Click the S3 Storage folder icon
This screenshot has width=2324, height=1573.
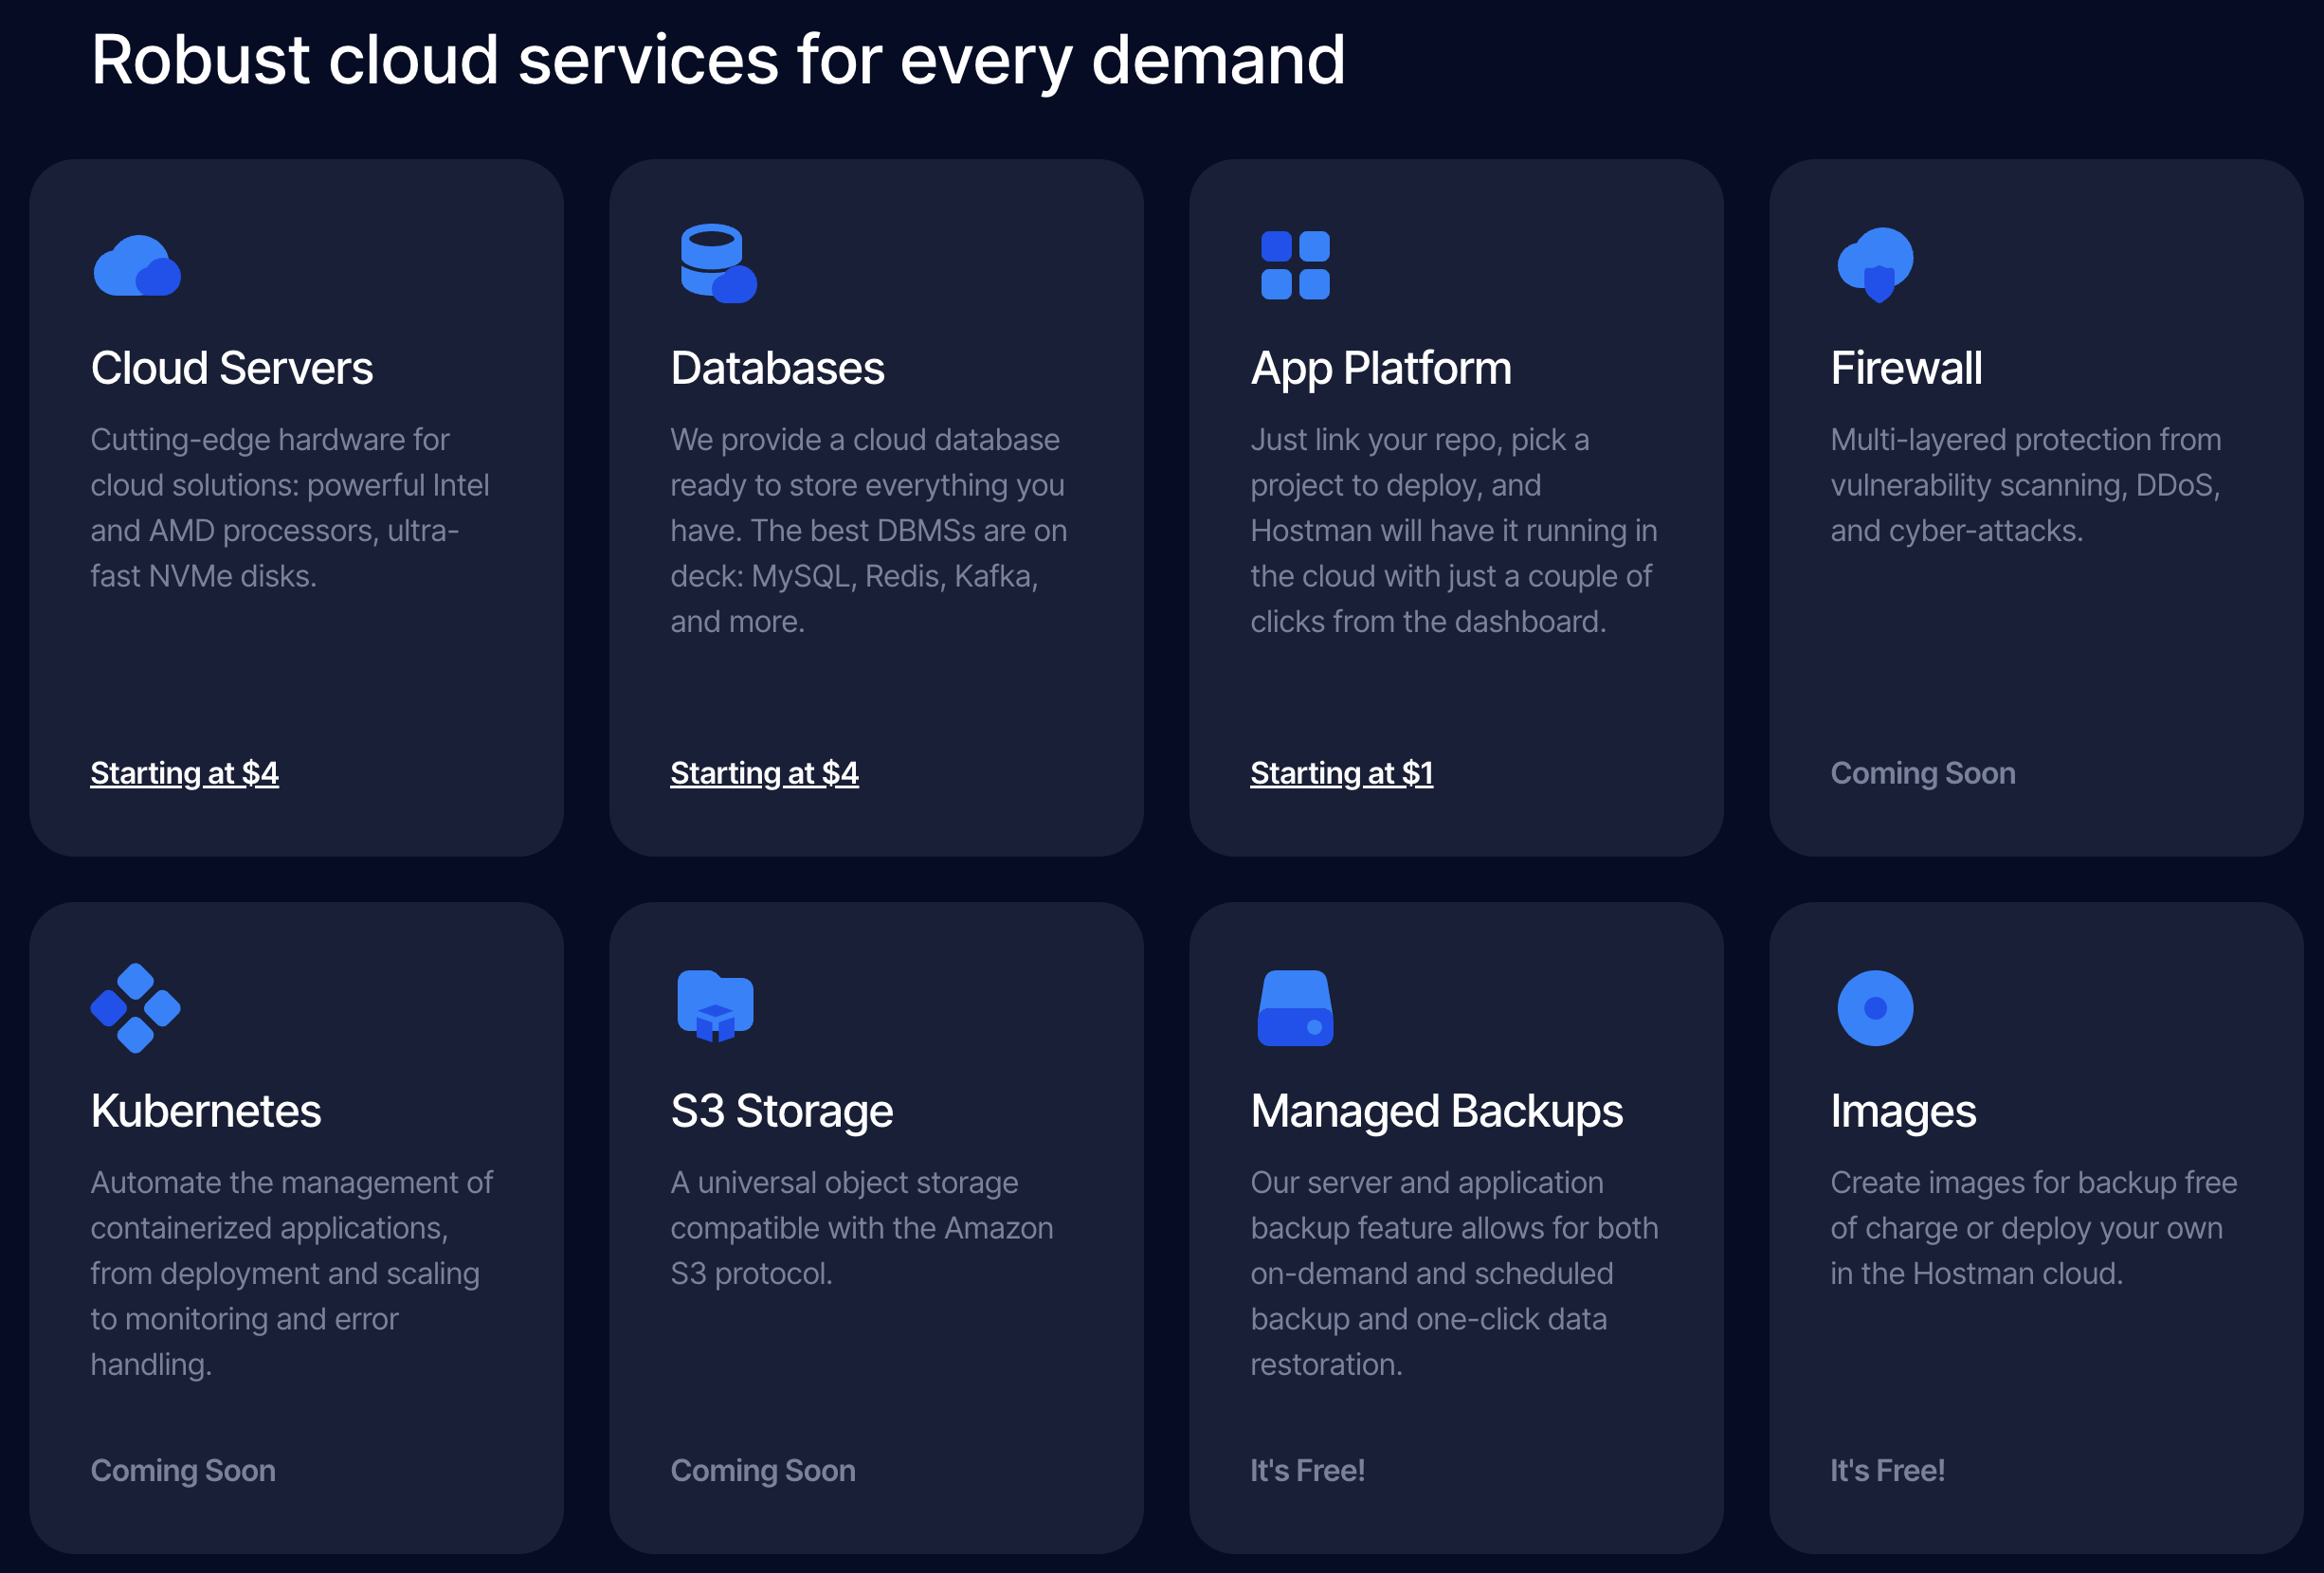[x=715, y=1006]
